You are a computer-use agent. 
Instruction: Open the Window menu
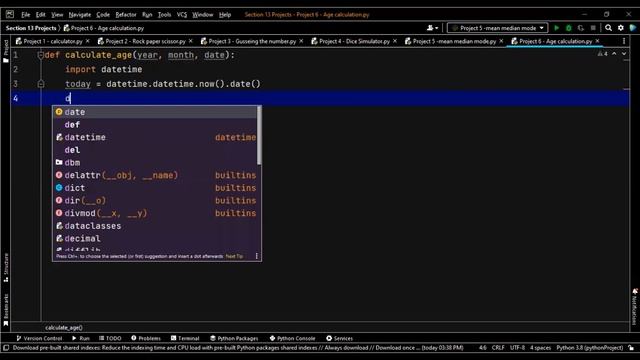tap(202, 15)
